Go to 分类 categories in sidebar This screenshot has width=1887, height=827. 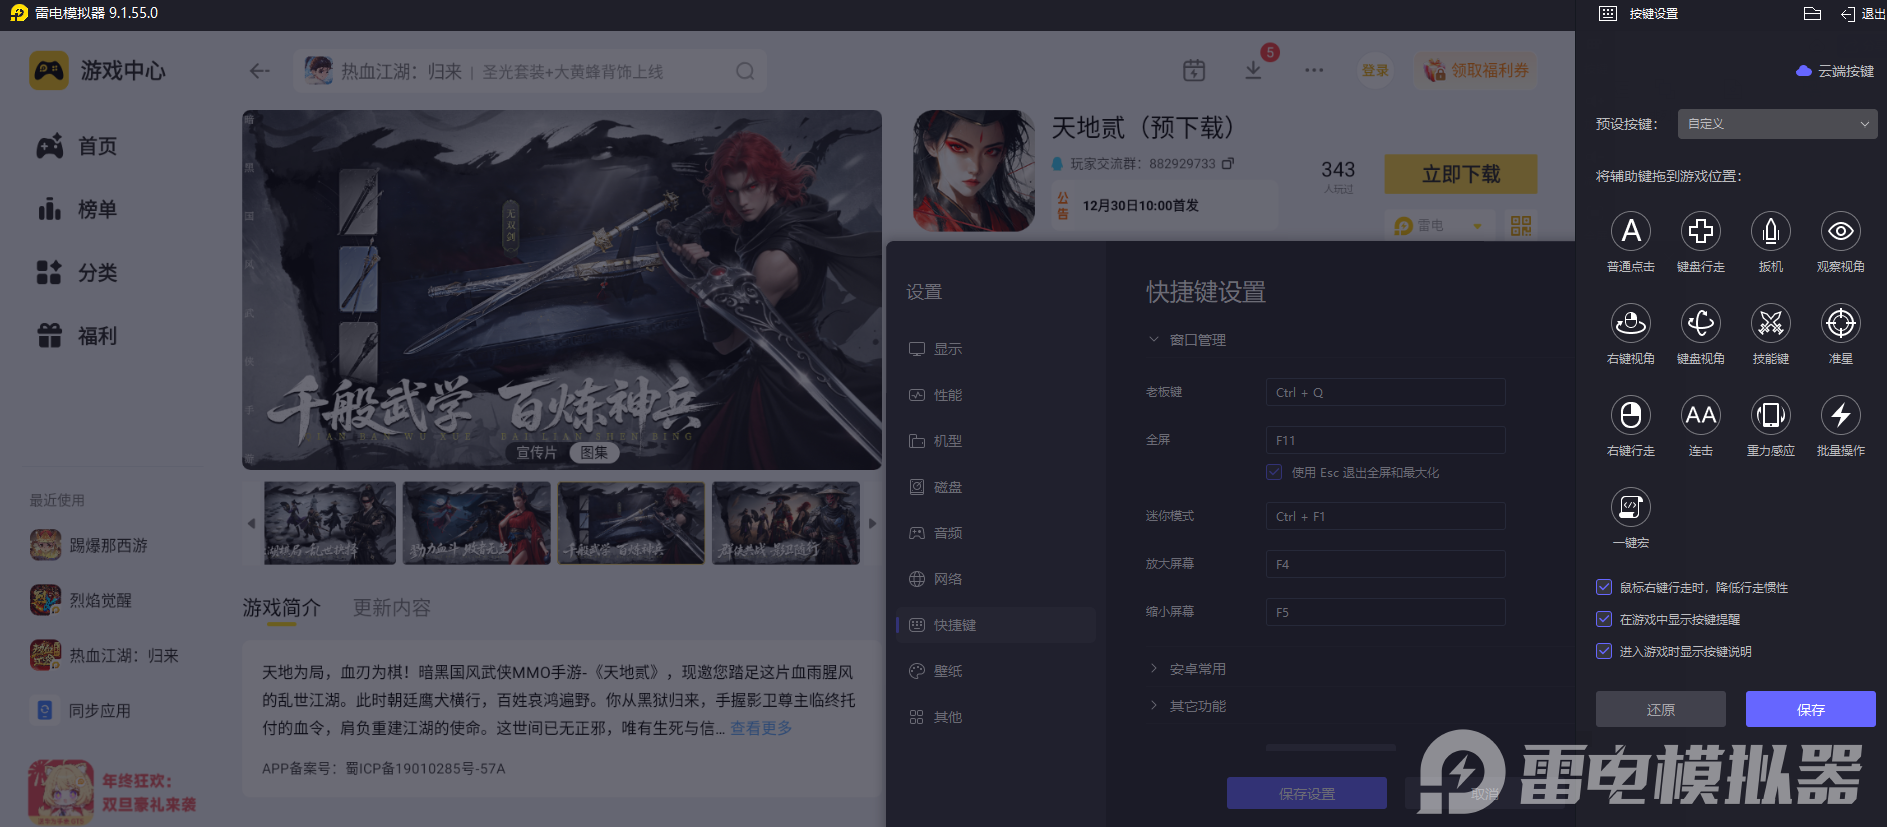coord(77,272)
